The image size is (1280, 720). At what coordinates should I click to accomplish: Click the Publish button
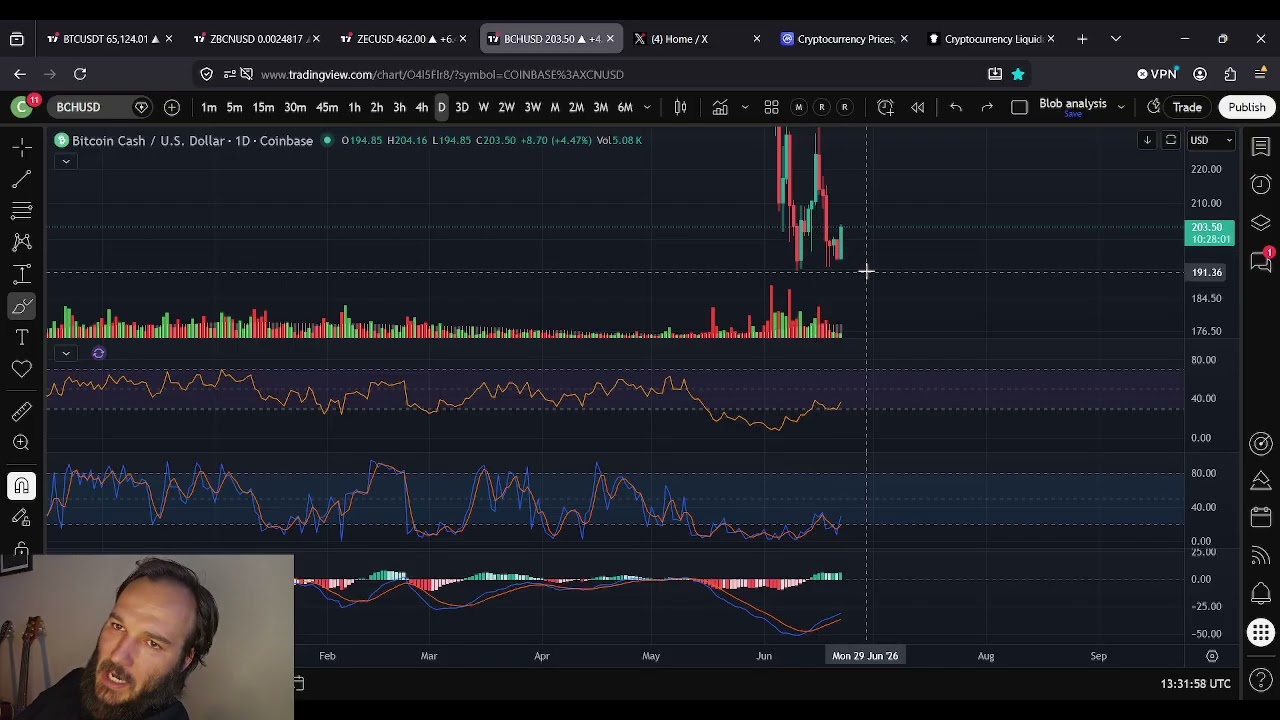tap(1247, 107)
